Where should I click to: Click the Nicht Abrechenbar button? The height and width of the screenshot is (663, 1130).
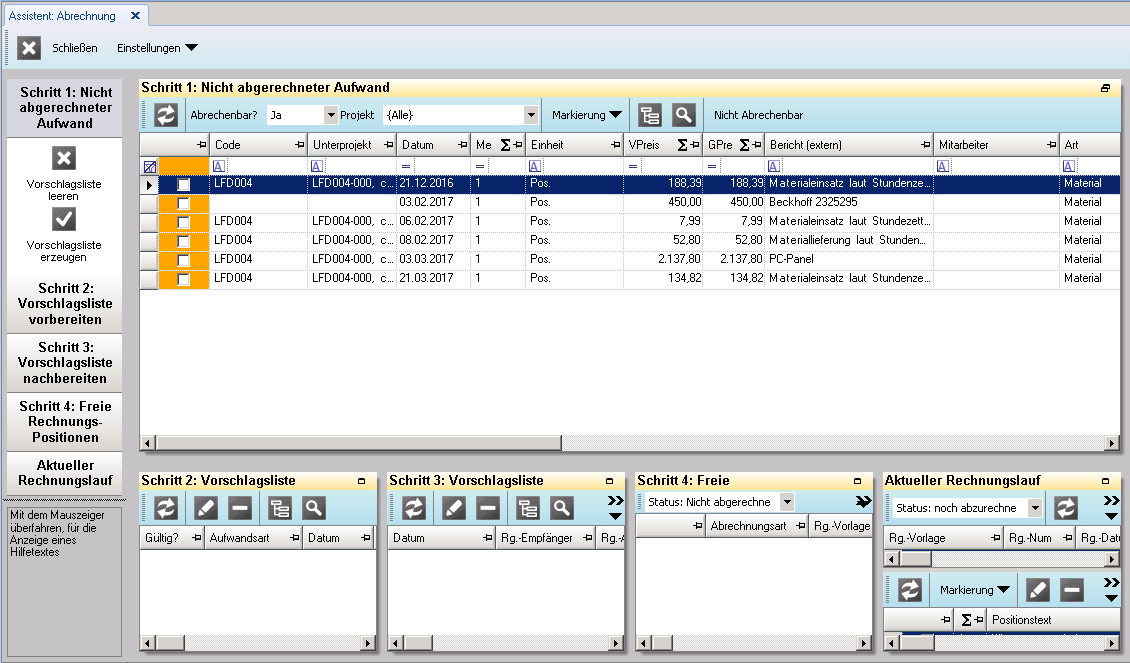pos(758,115)
